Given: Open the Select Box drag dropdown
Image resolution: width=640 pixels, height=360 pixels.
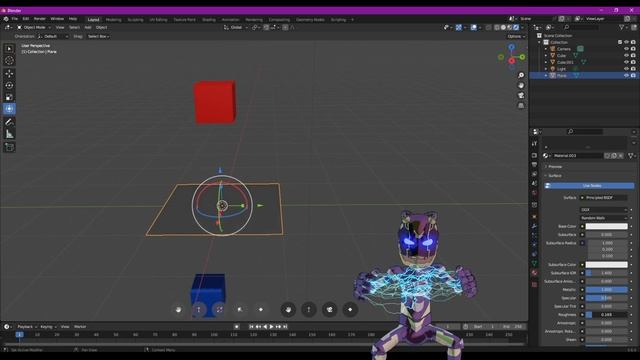Looking at the screenshot, I should click(x=98, y=36).
